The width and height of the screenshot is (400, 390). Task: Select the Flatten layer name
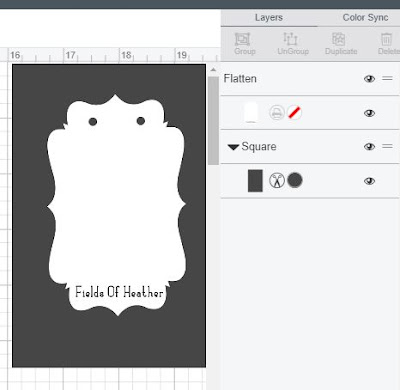pyautogui.click(x=240, y=79)
